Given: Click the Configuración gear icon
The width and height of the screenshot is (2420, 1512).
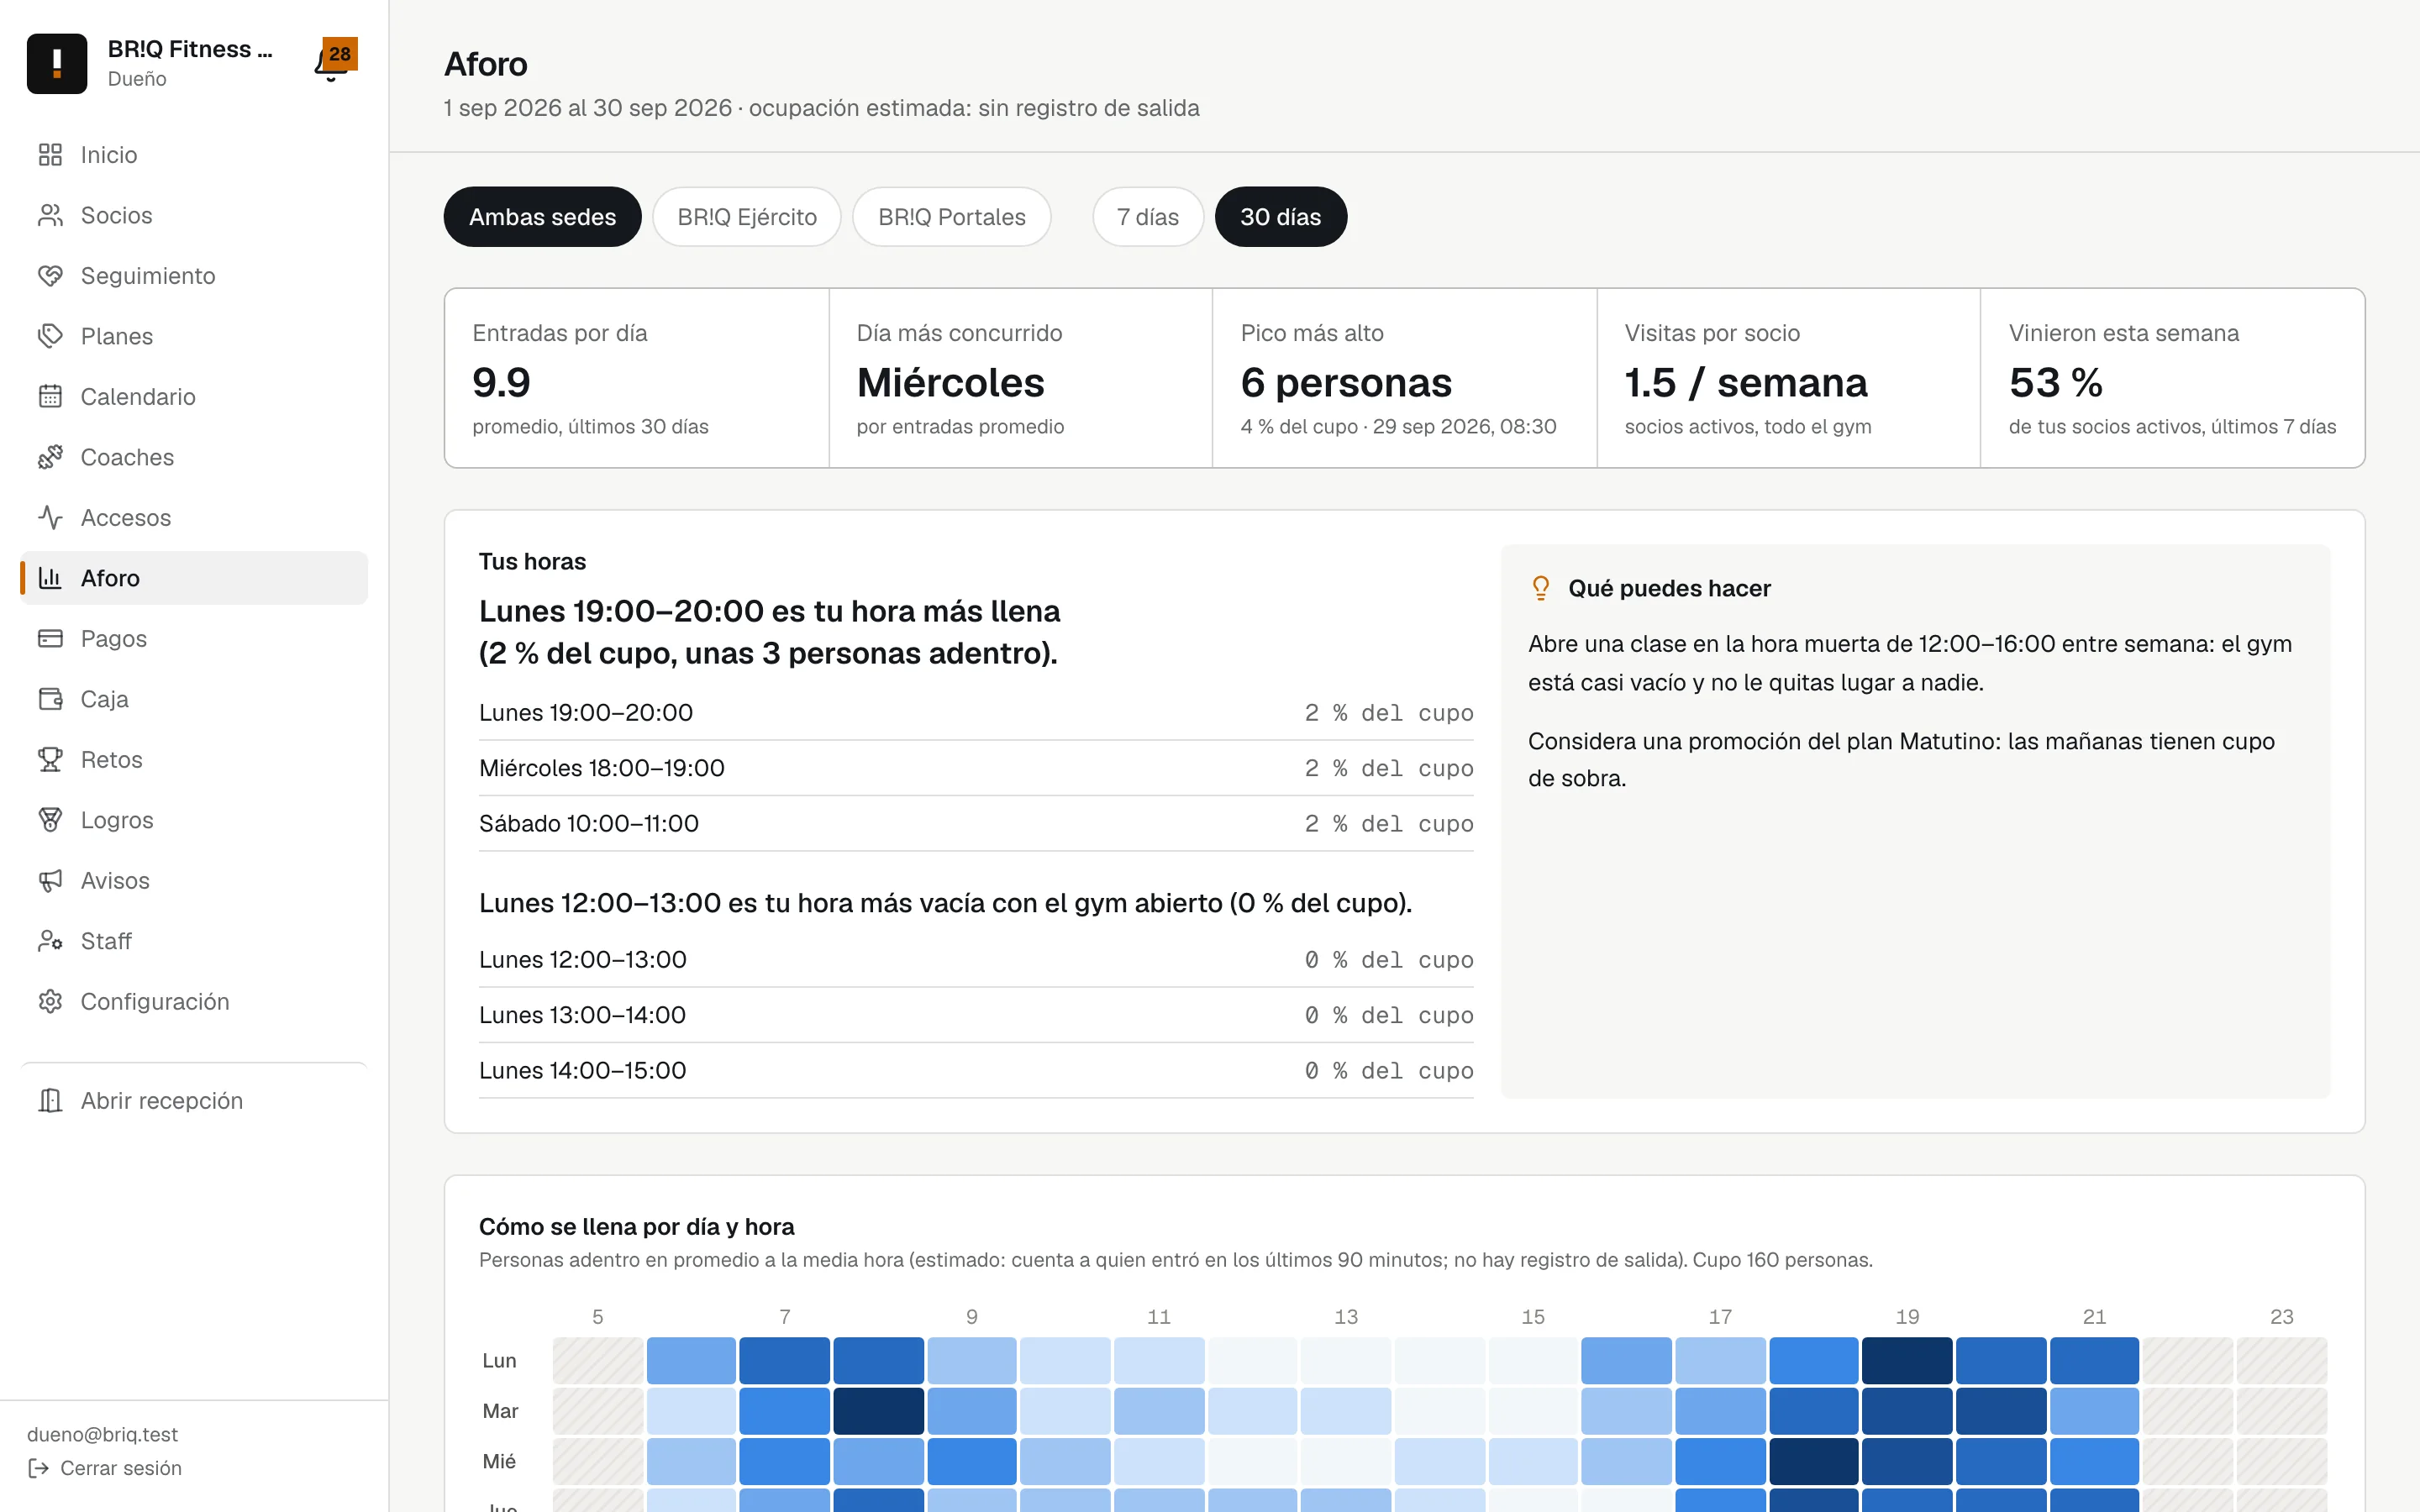Looking at the screenshot, I should [x=50, y=1002].
